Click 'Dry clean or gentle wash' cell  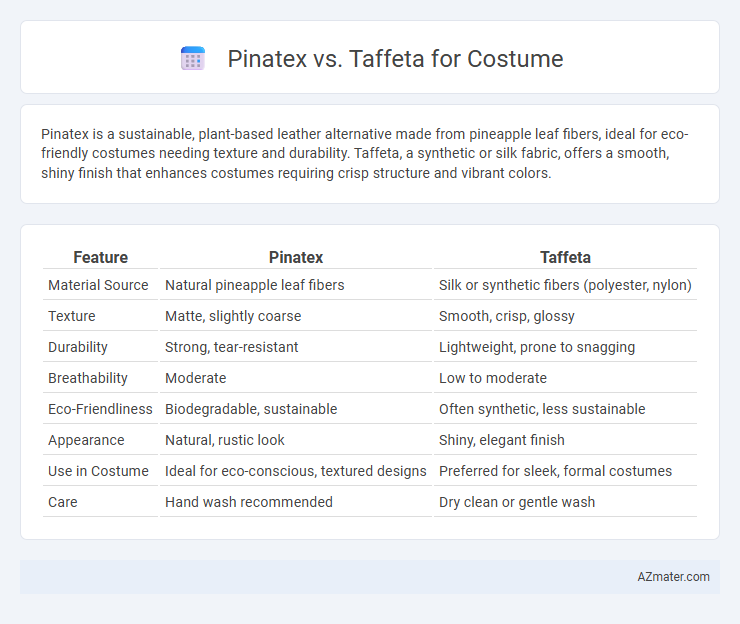point(517,502)
